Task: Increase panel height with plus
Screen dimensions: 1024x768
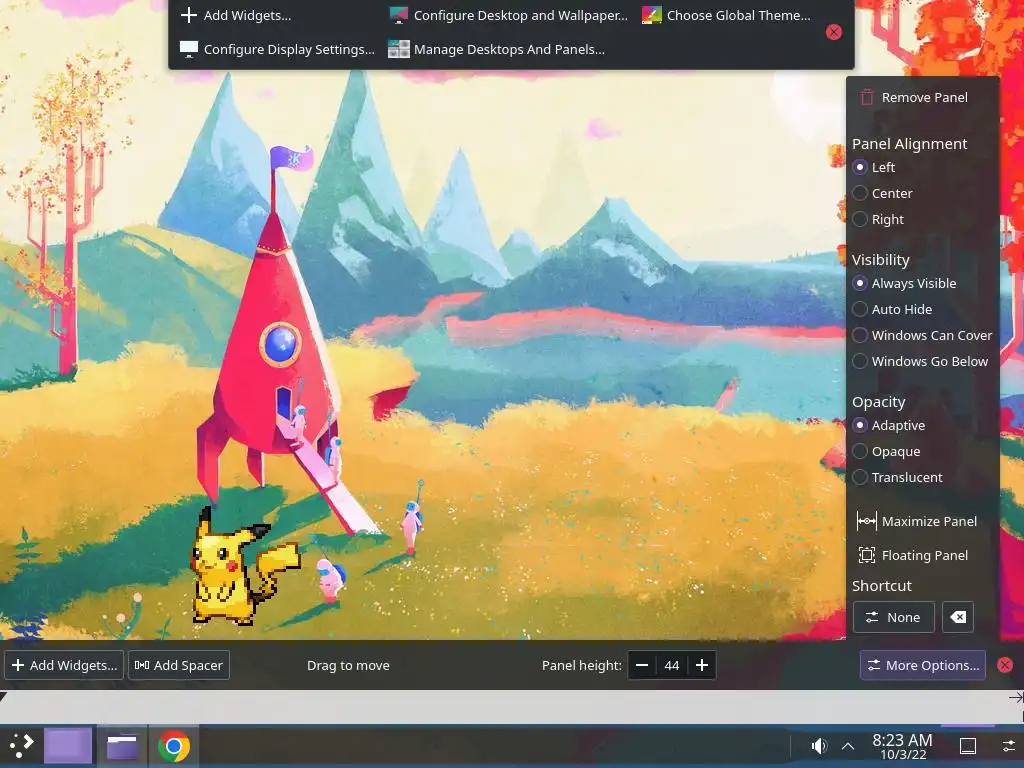Action: pyautogui.click(x=702, y=665)
